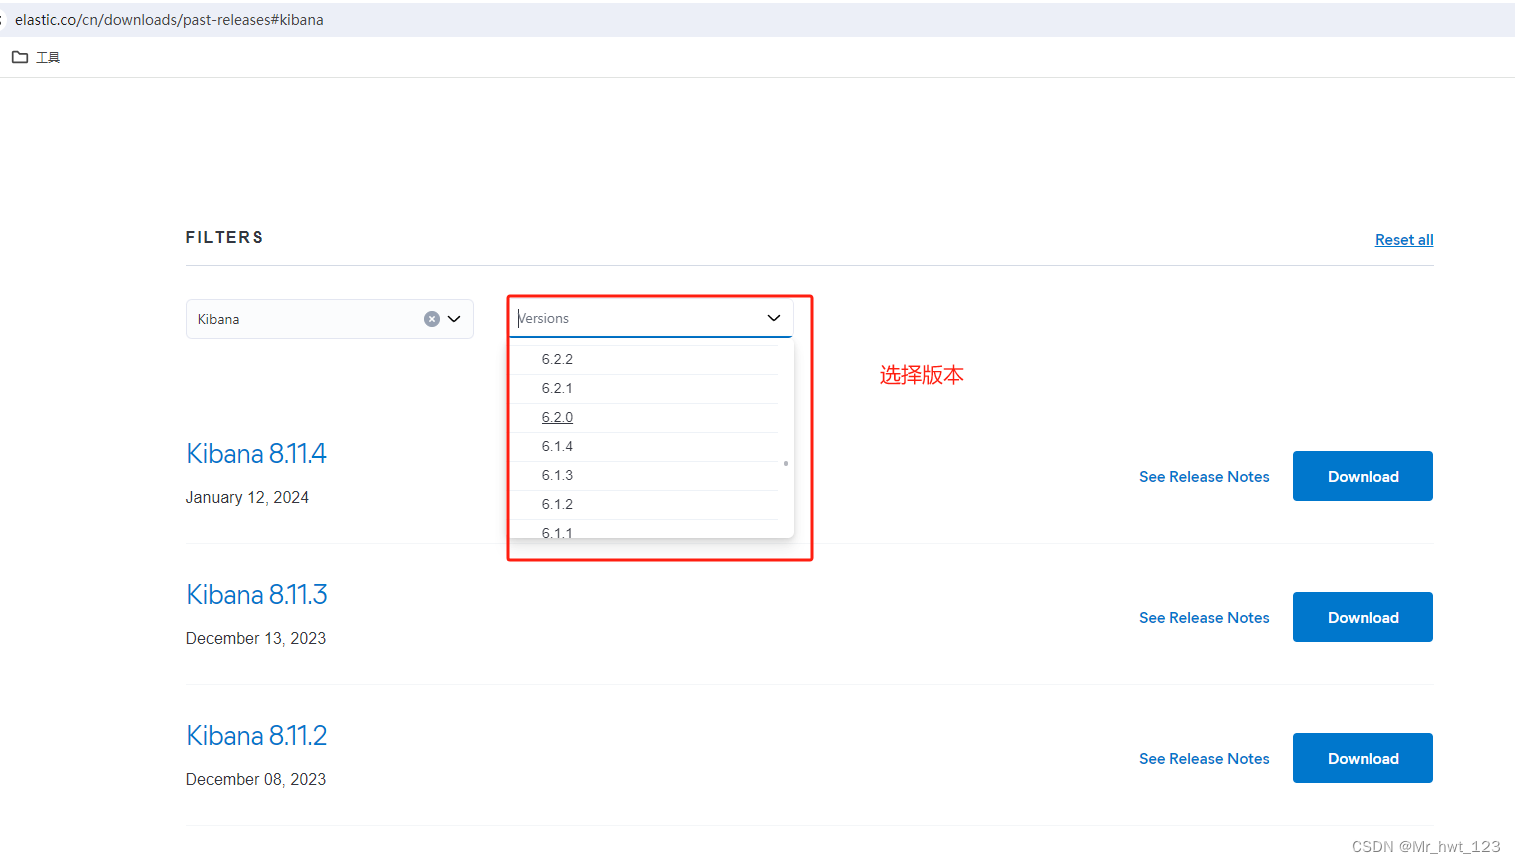Viewport: 1515px width, 863px height.
Task: Download Kibana 8.11.3
Action: (x=1363, y=617)
